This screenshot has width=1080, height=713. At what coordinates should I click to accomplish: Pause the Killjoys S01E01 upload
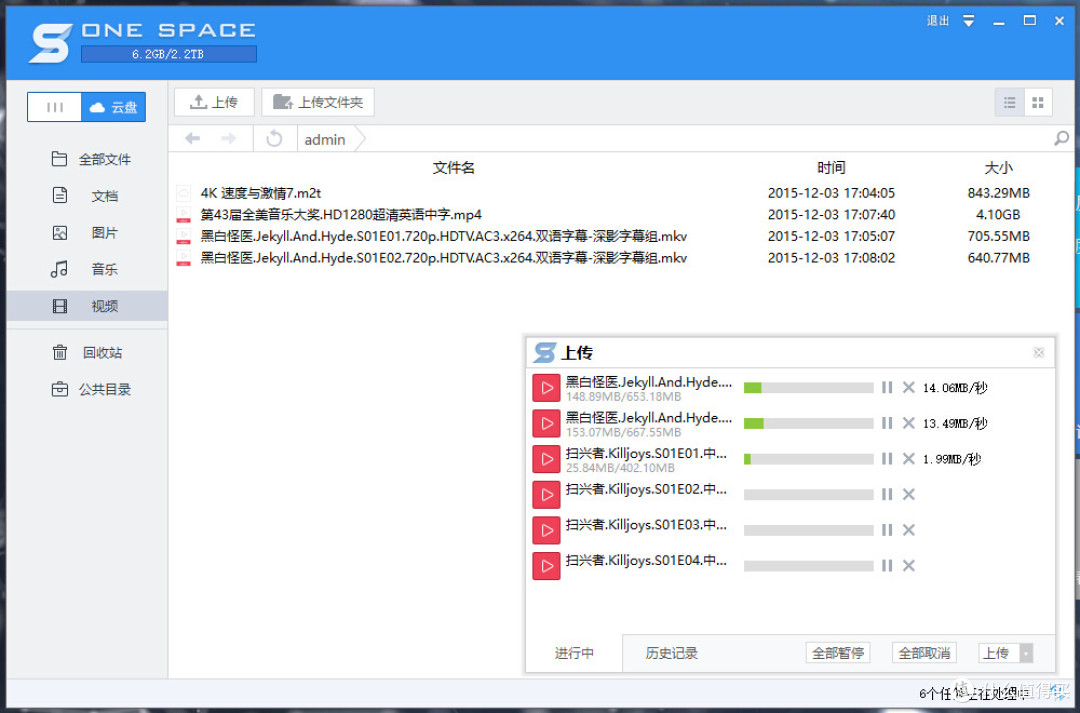[886, 459]
